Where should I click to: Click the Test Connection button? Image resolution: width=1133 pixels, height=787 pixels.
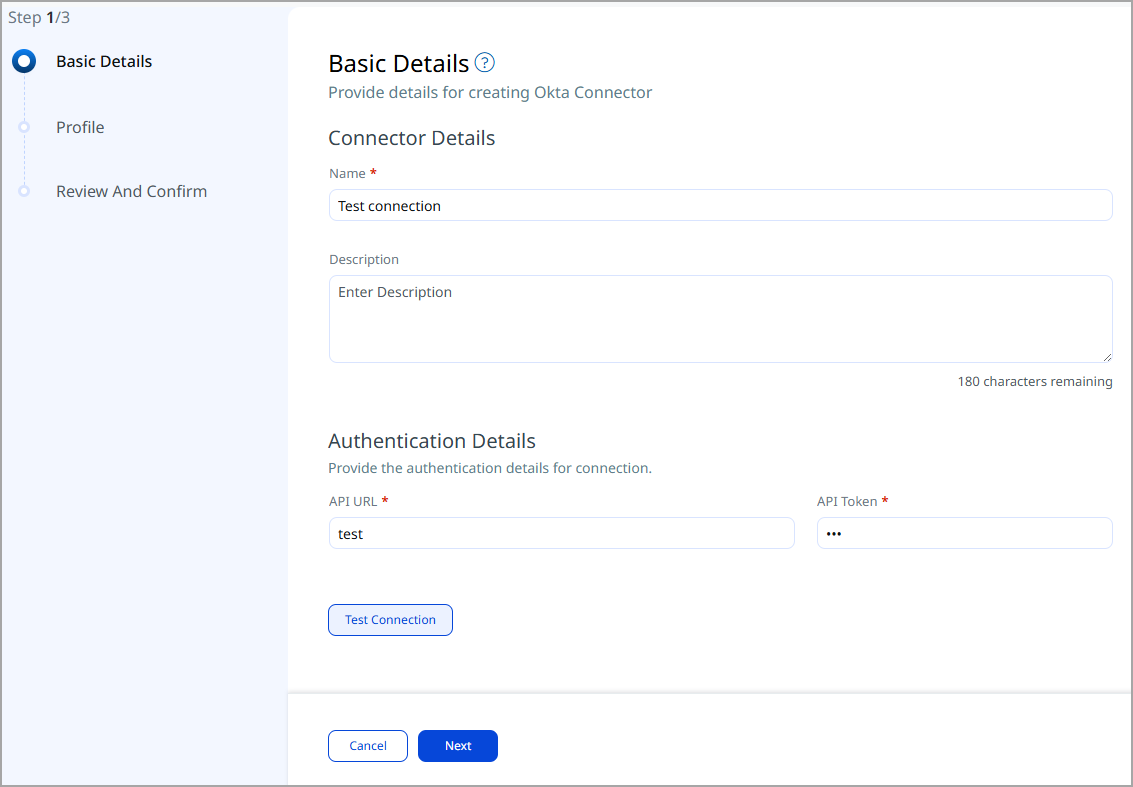390,620
